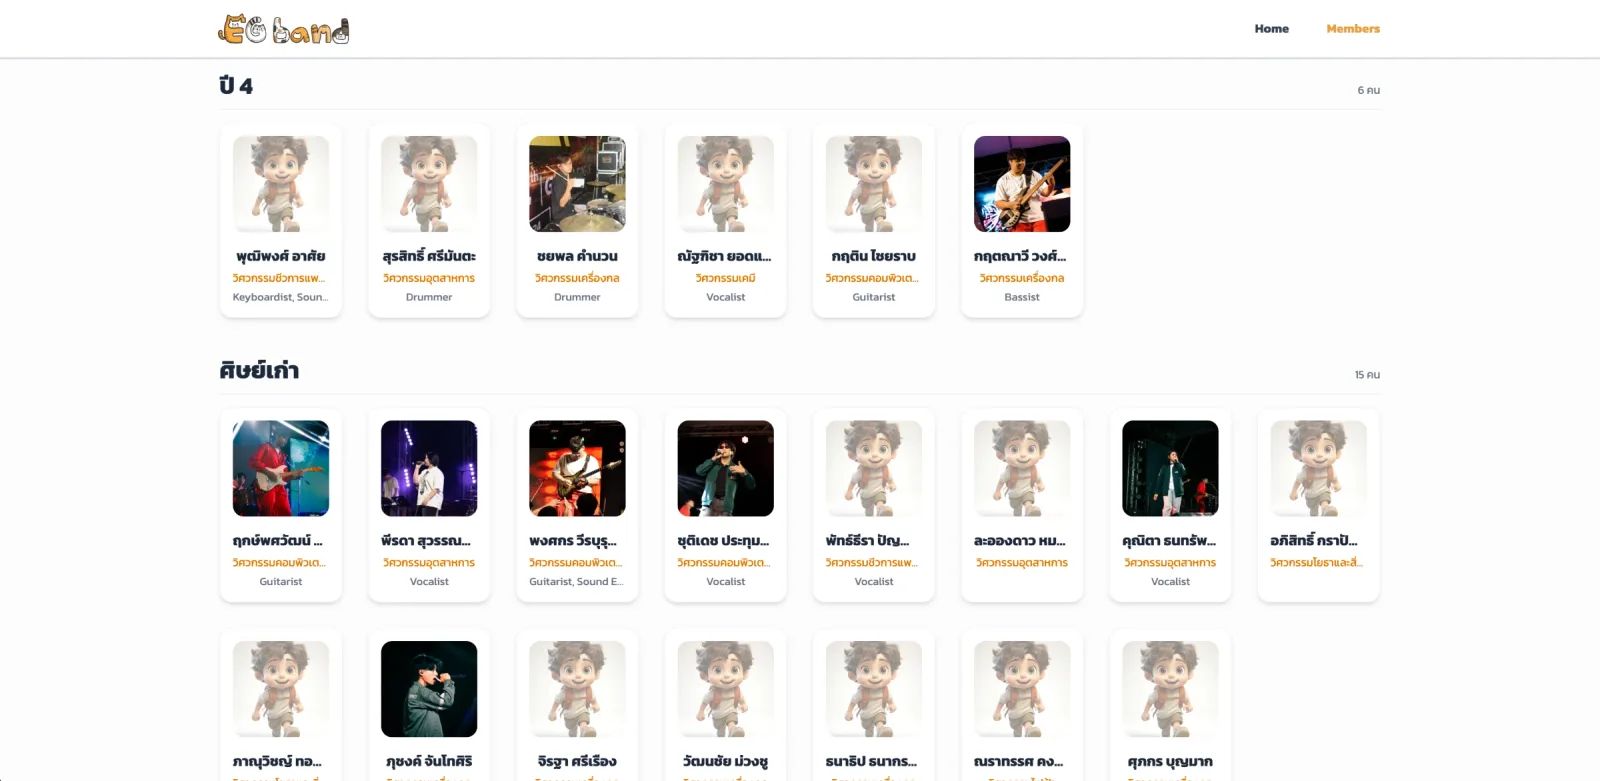Click 'Keyboardist, Soun...' role text

pyautogui.click(x=281, y=297)
